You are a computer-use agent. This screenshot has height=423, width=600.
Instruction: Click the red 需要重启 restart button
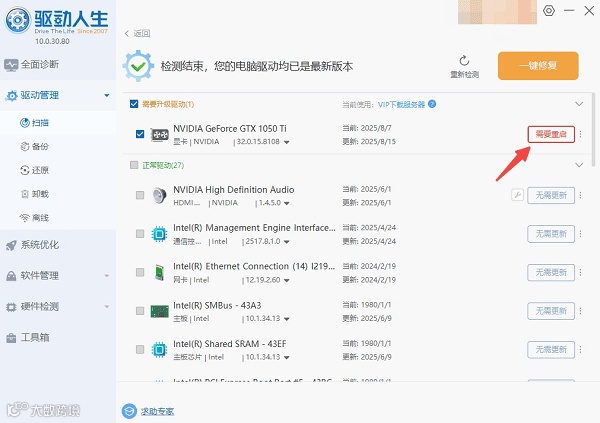tap(551, 134)
